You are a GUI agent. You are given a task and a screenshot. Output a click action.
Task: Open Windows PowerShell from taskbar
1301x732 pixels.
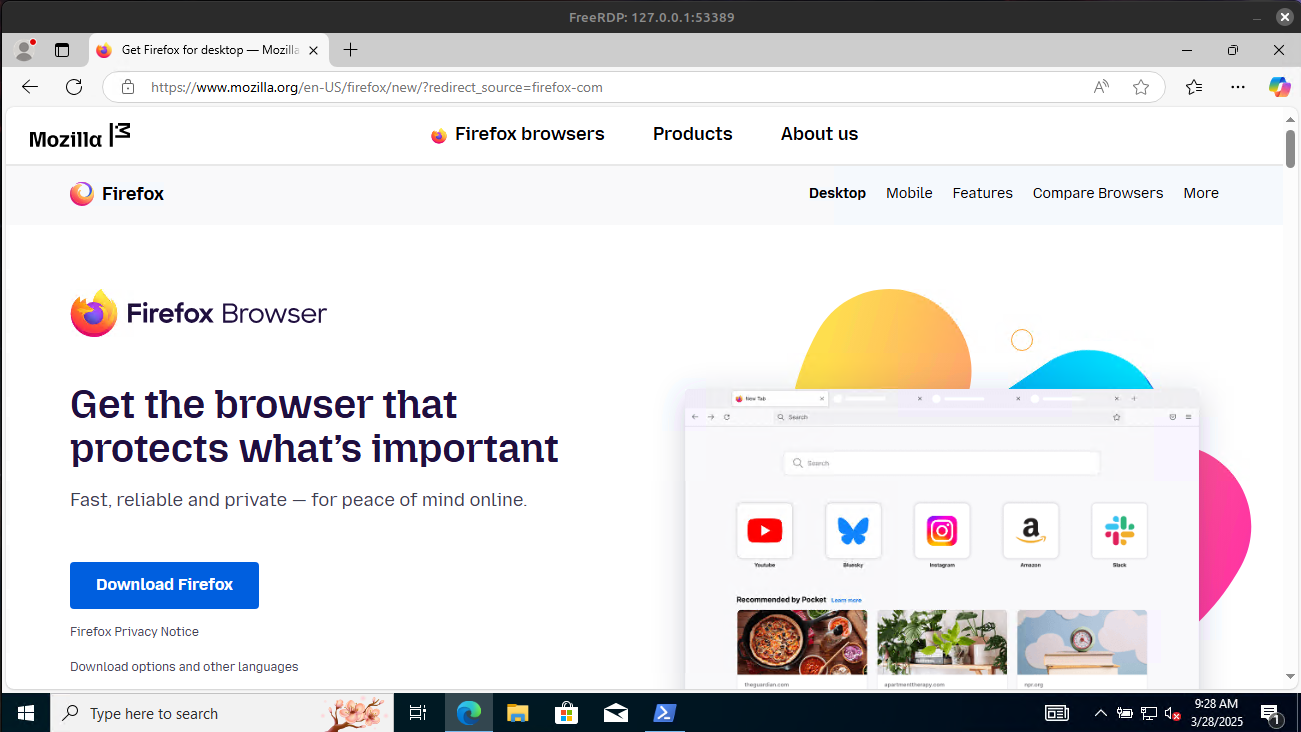(664, 713)
